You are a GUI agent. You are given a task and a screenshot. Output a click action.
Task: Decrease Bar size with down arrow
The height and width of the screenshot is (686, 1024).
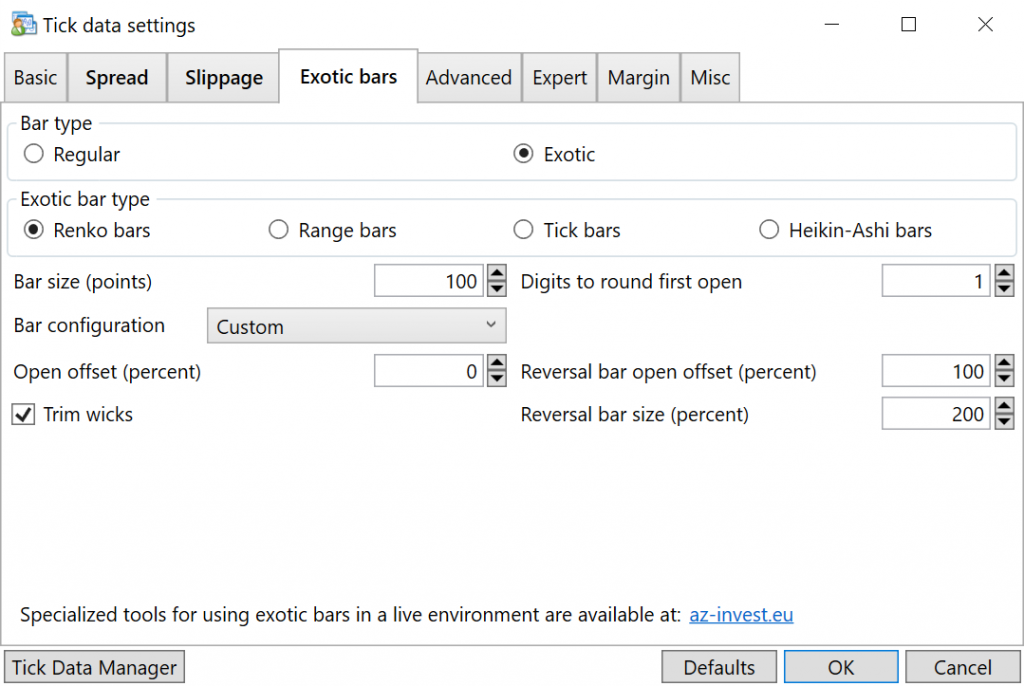[496, 289]
